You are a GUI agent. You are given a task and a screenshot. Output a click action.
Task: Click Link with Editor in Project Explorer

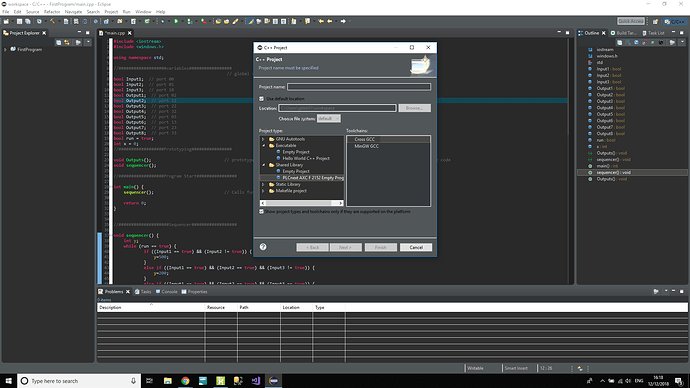pyautogui.click(x=67, y=42)
